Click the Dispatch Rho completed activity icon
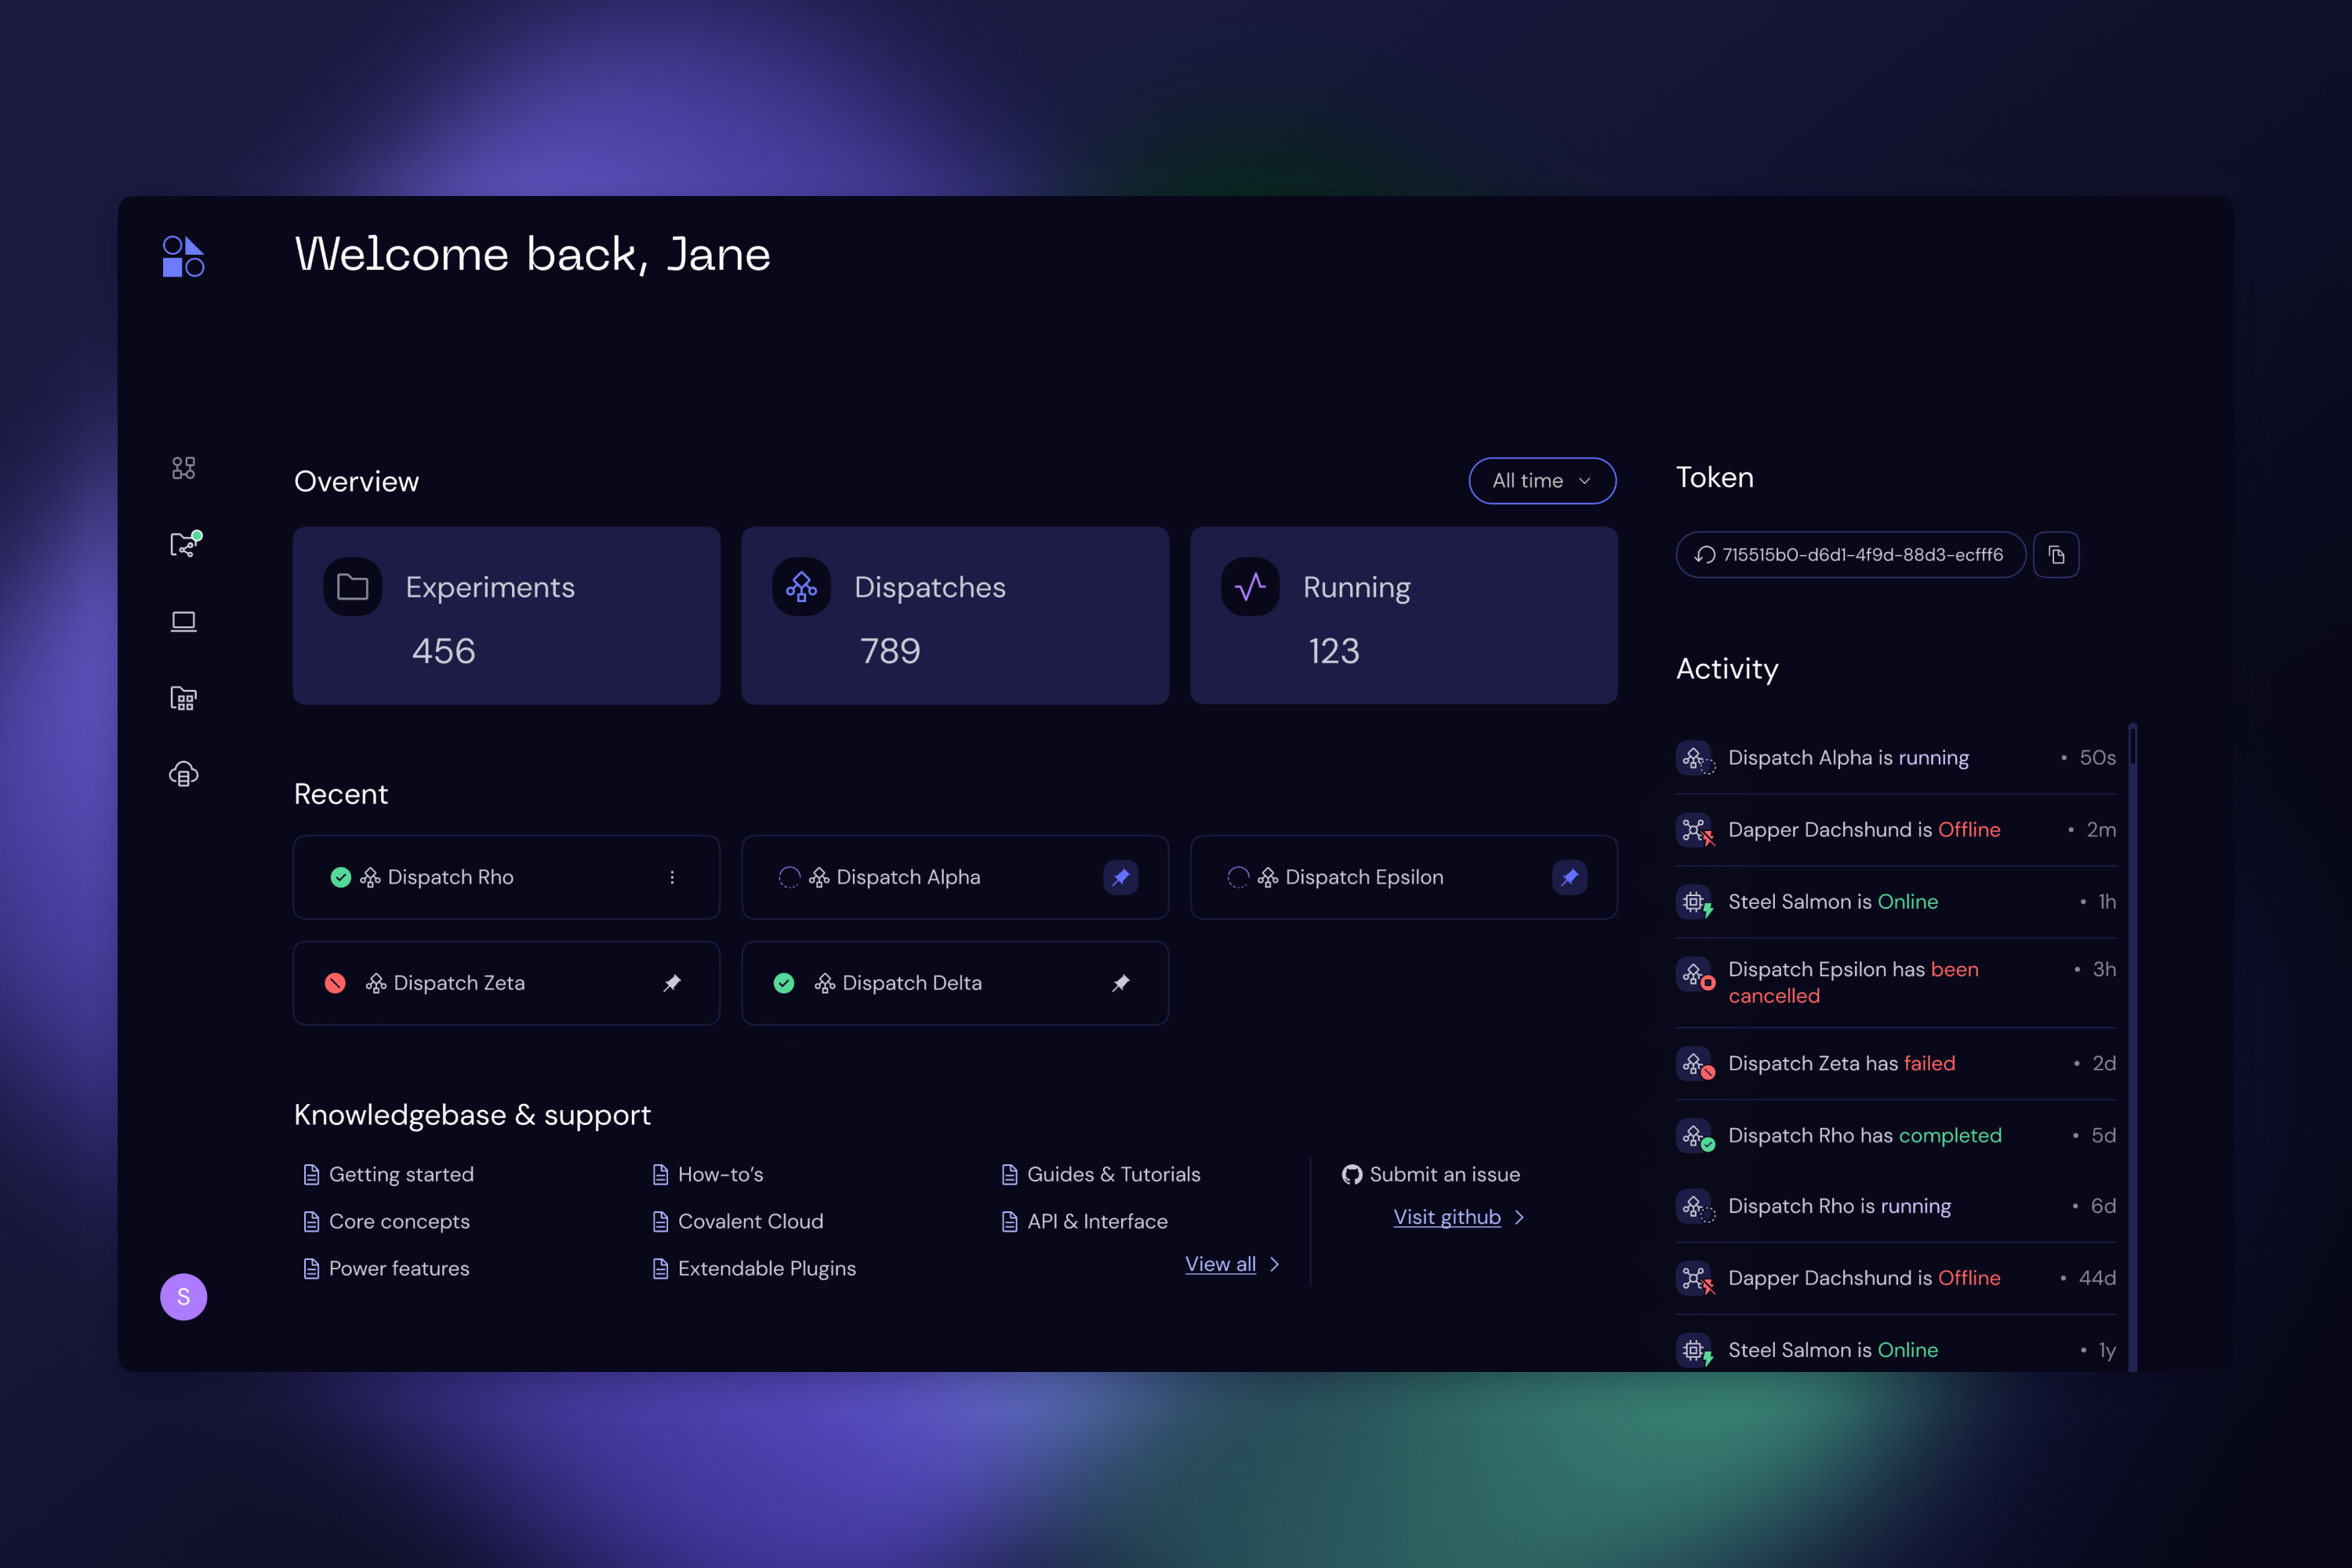The height and width of the screenshot is (1568, 2352). pos(1695,1135)
